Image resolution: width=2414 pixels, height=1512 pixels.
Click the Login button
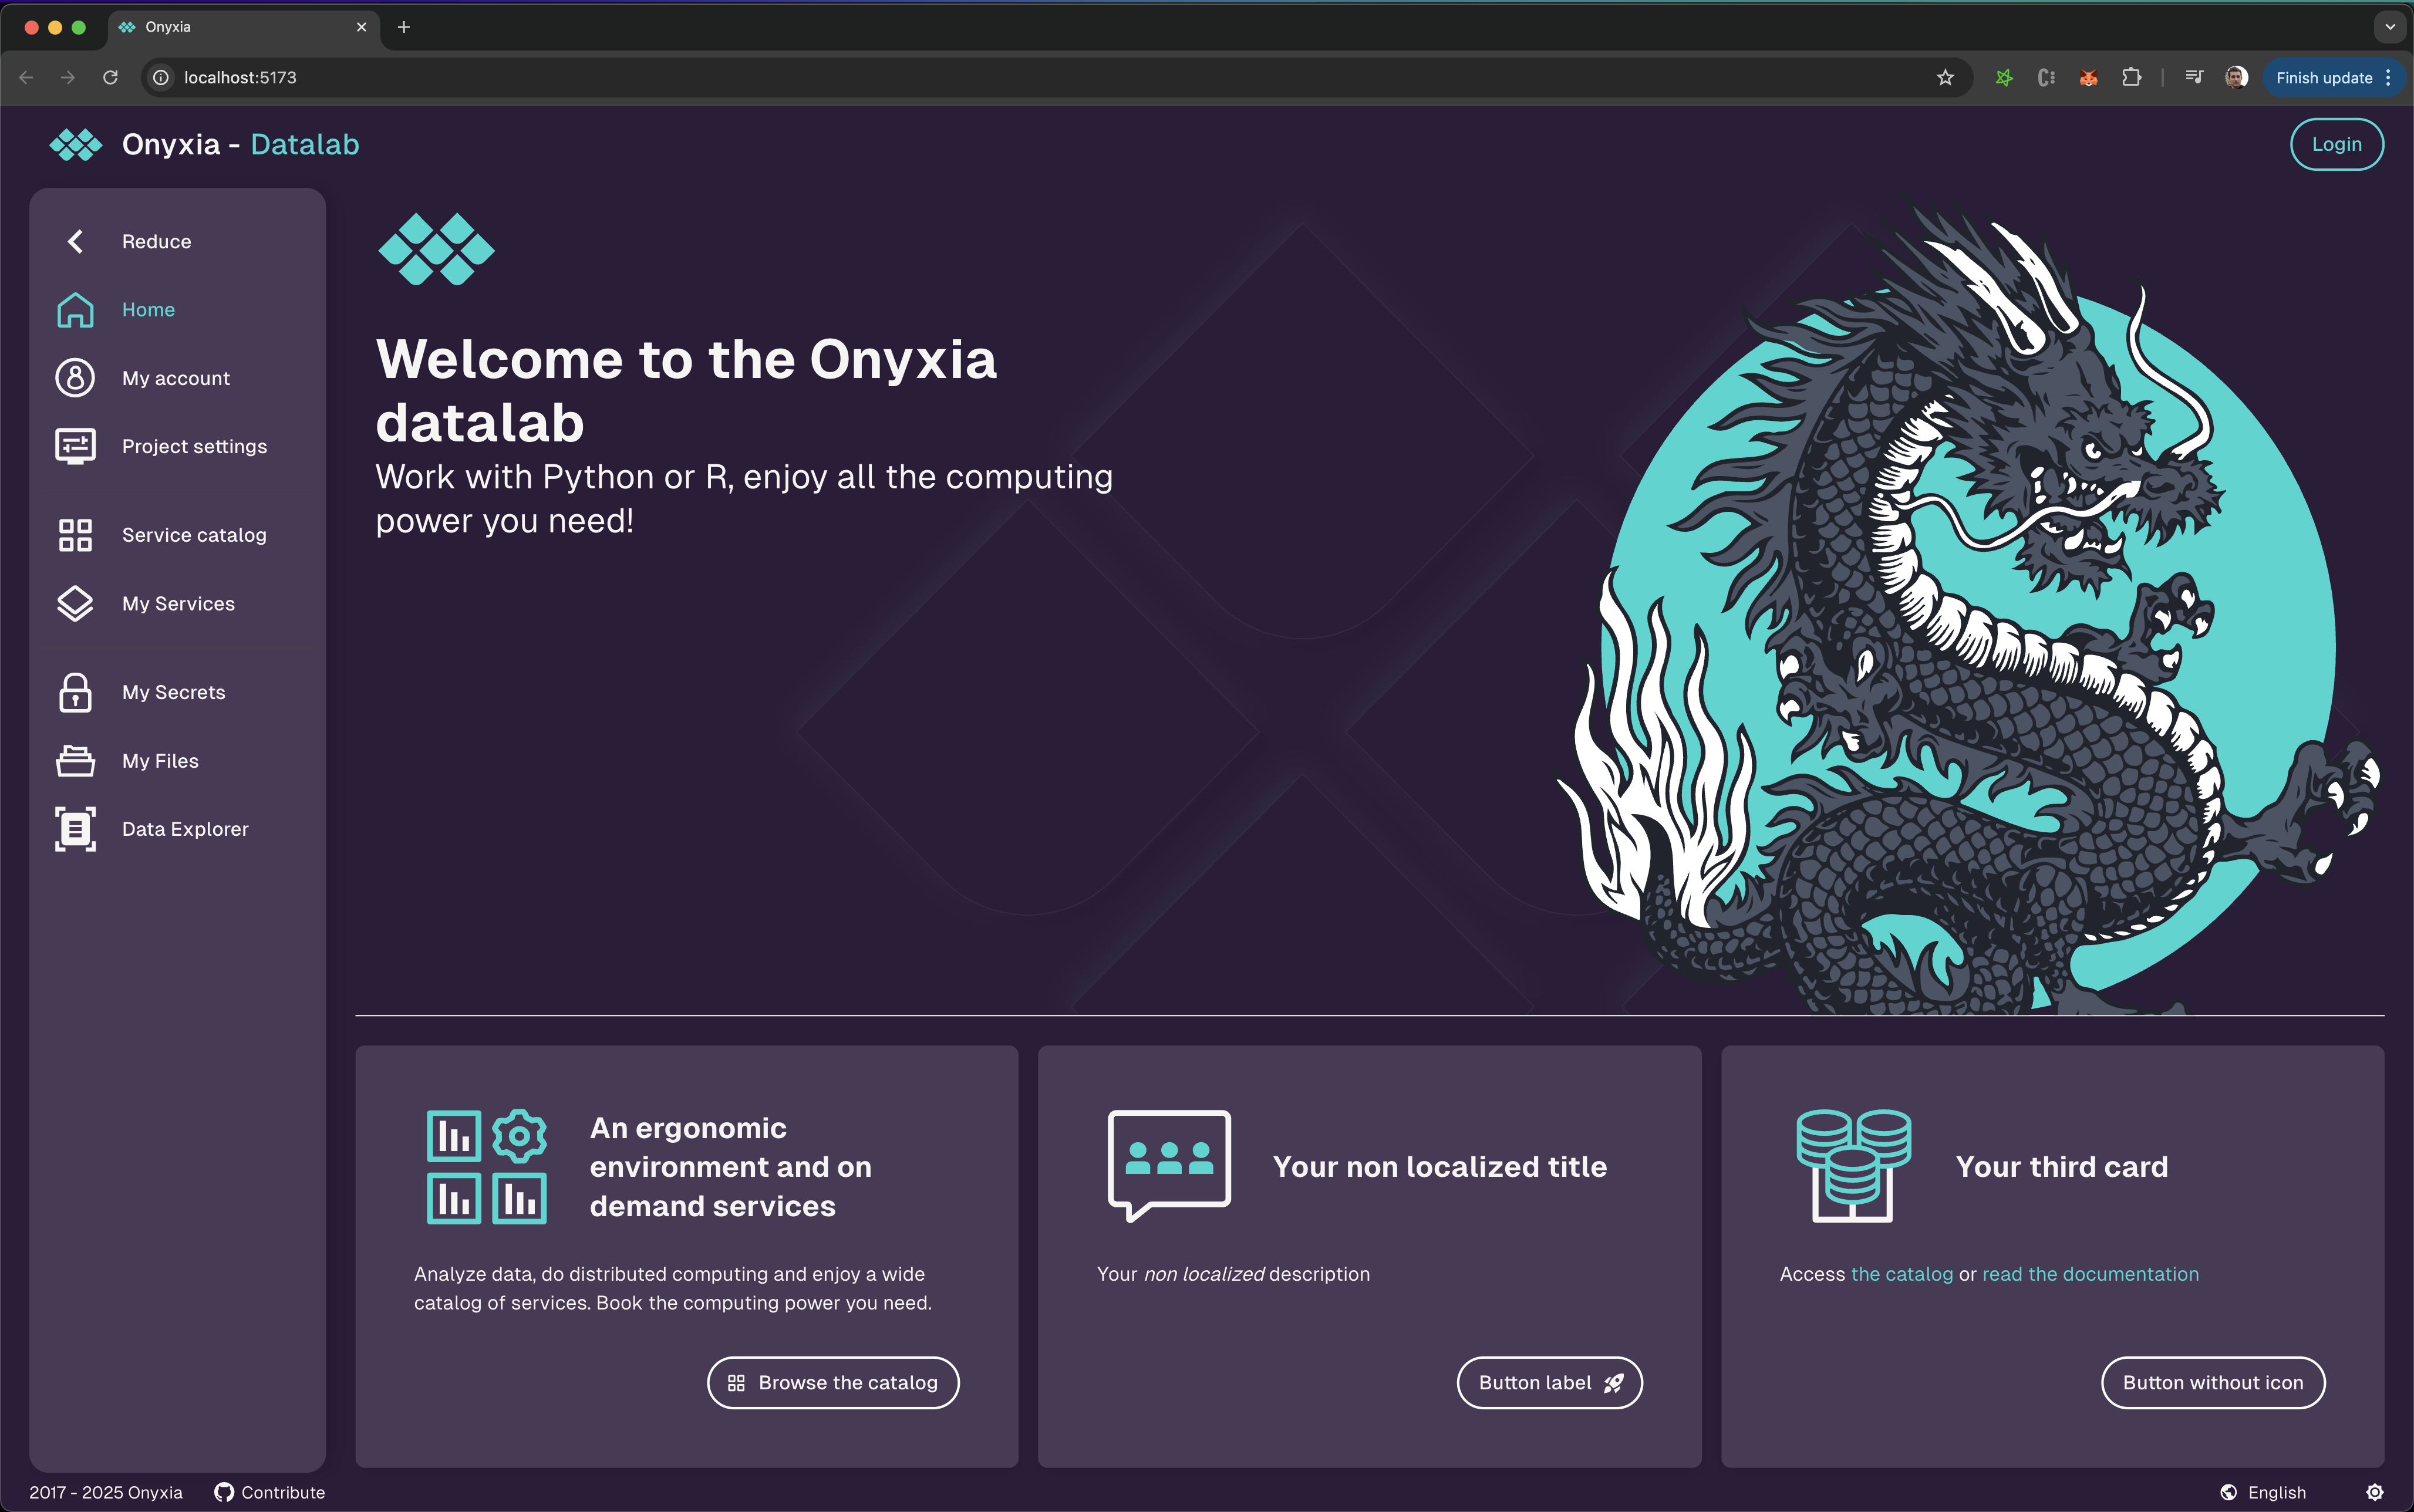2336,144
